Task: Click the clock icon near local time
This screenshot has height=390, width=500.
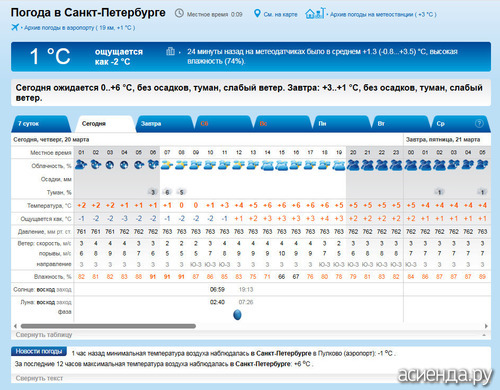Action: pyautogui.click(x=179, y=13)
